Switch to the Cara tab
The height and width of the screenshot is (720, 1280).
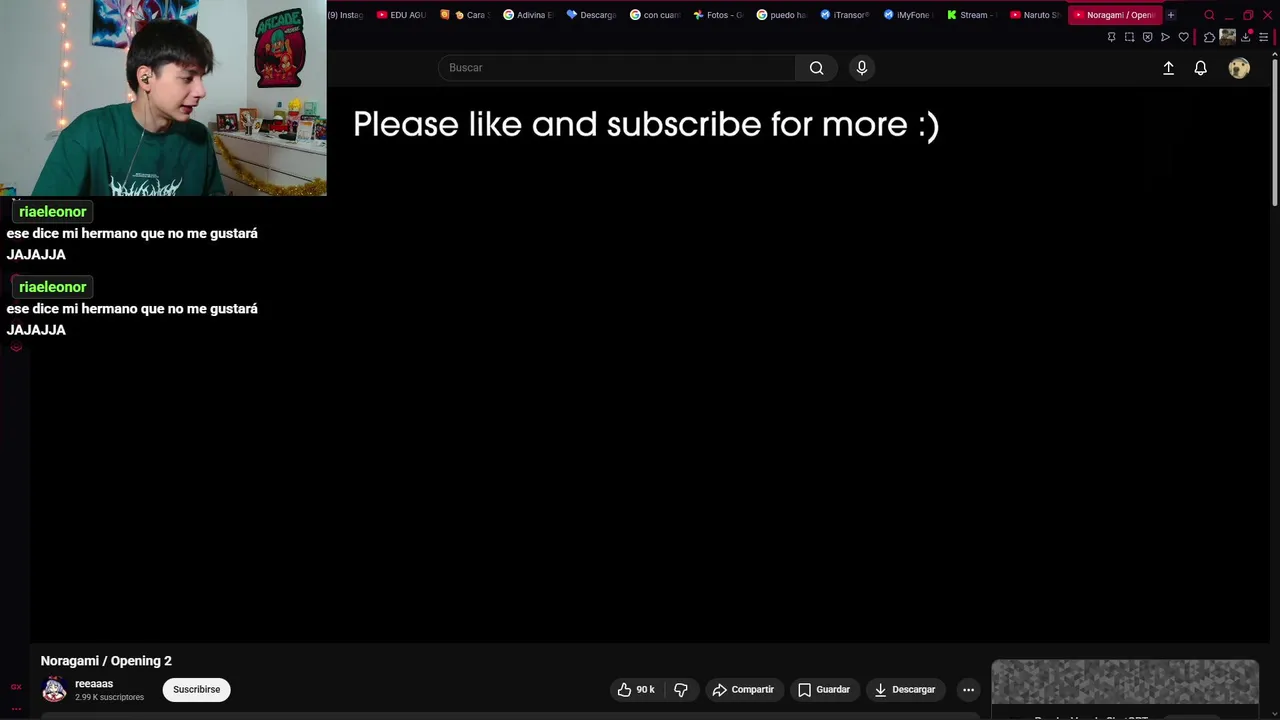(464, 15)
